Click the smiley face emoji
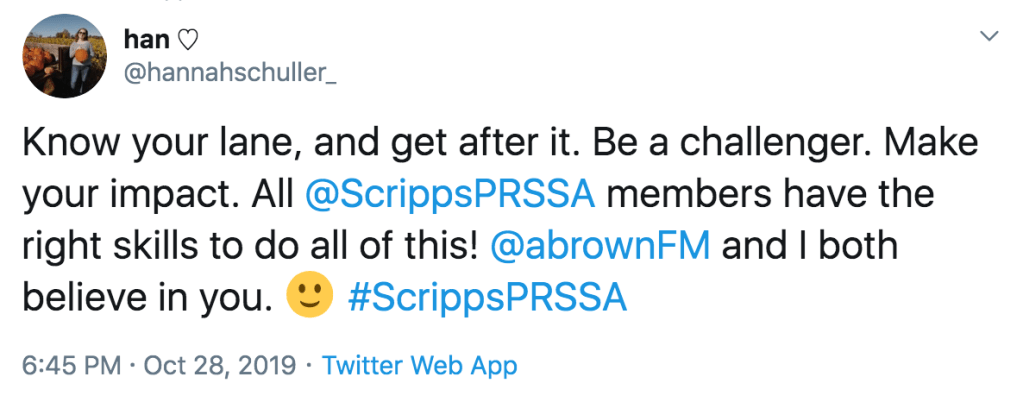The height and width of the screenshot is (402, 1023). pyautogui.click(x=310, y=298)
